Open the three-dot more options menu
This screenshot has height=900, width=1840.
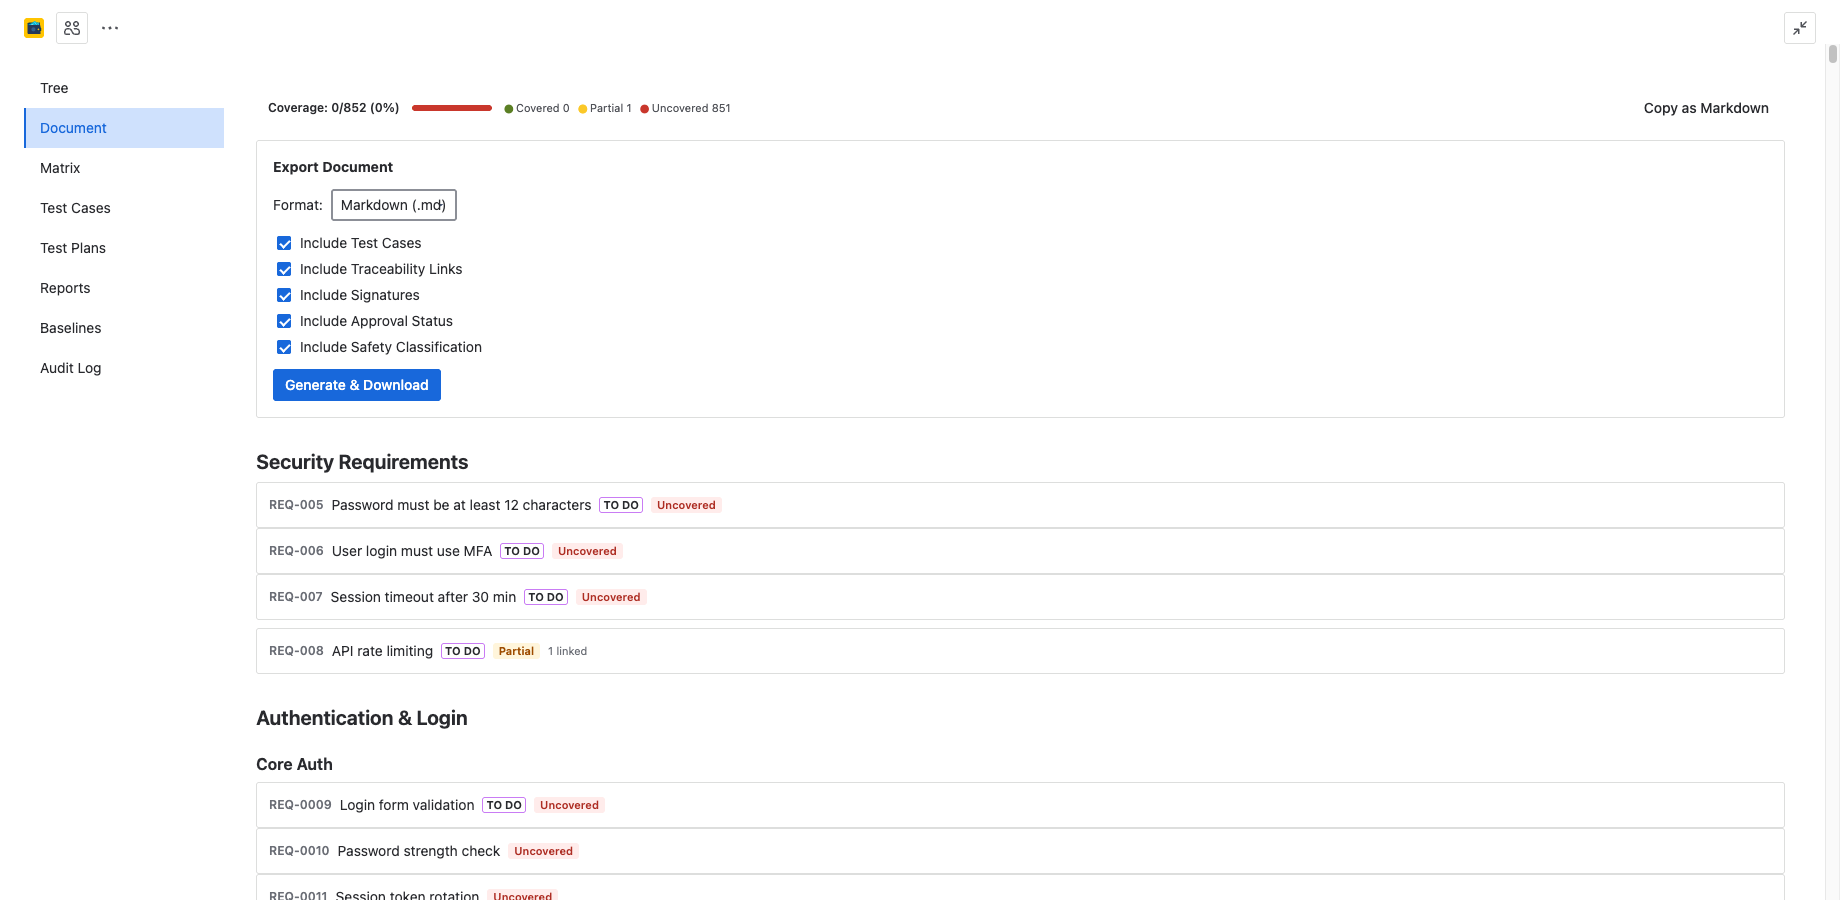coord(110,28)
